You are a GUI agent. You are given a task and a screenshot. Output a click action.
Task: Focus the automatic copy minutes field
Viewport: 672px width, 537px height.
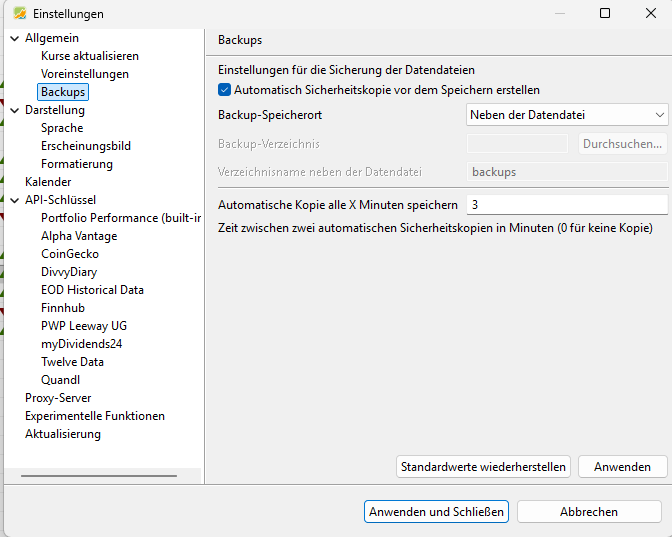coord(567,205)
